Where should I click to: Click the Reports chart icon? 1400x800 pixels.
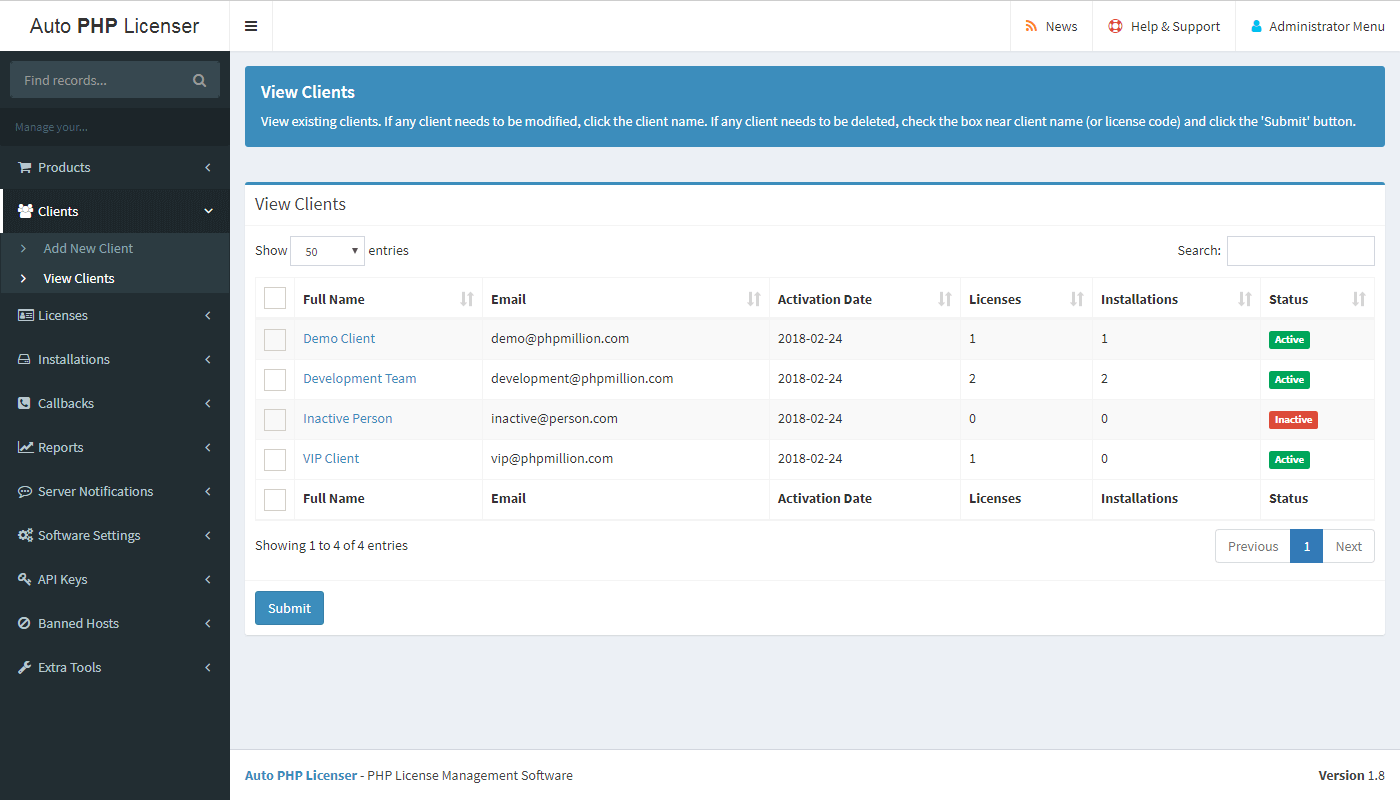coord(23,447)
